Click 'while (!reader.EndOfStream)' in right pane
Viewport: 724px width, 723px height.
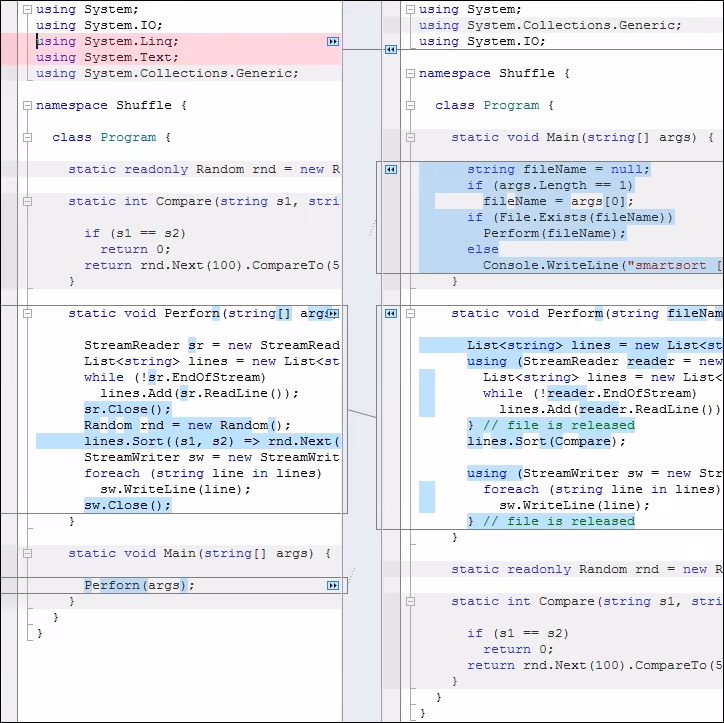590,393
